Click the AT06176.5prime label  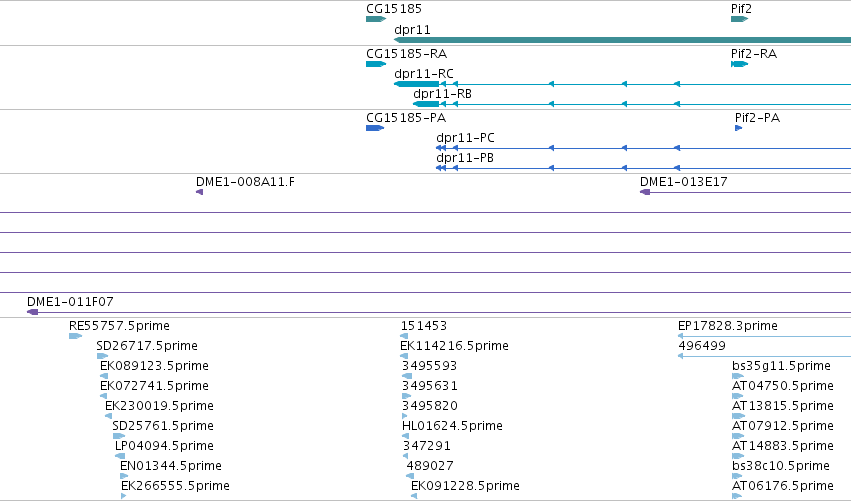(x=783, y=486)
